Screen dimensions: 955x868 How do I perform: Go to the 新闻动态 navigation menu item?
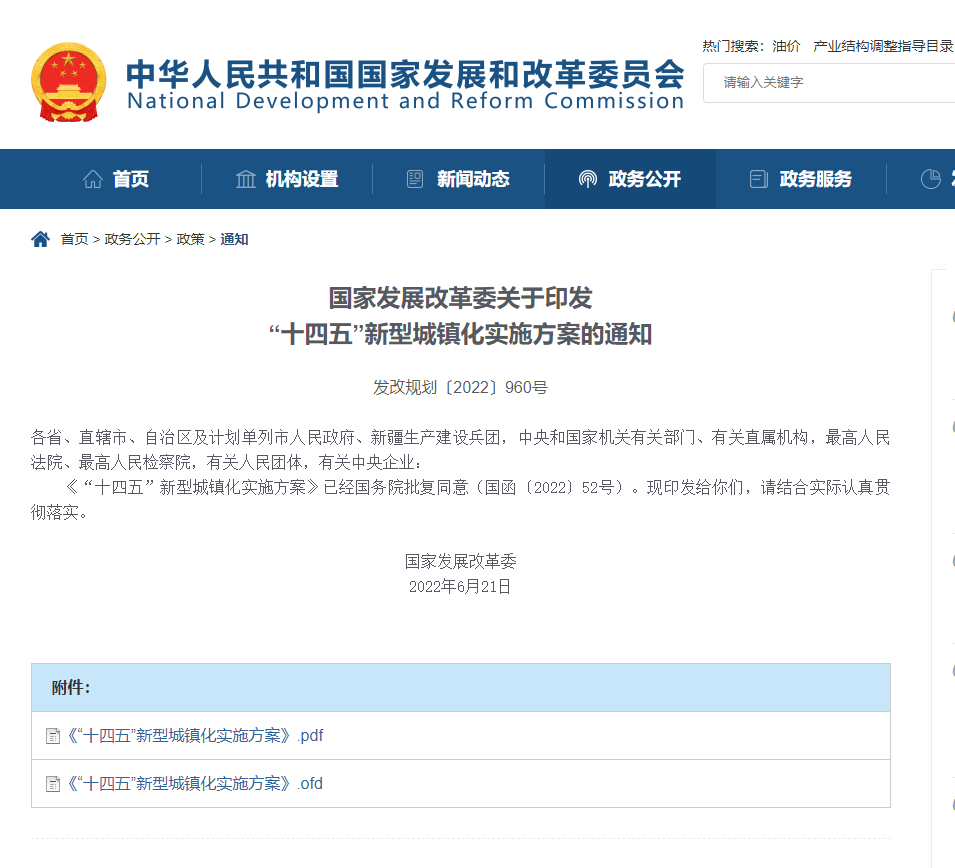click(x=473, y=179)
